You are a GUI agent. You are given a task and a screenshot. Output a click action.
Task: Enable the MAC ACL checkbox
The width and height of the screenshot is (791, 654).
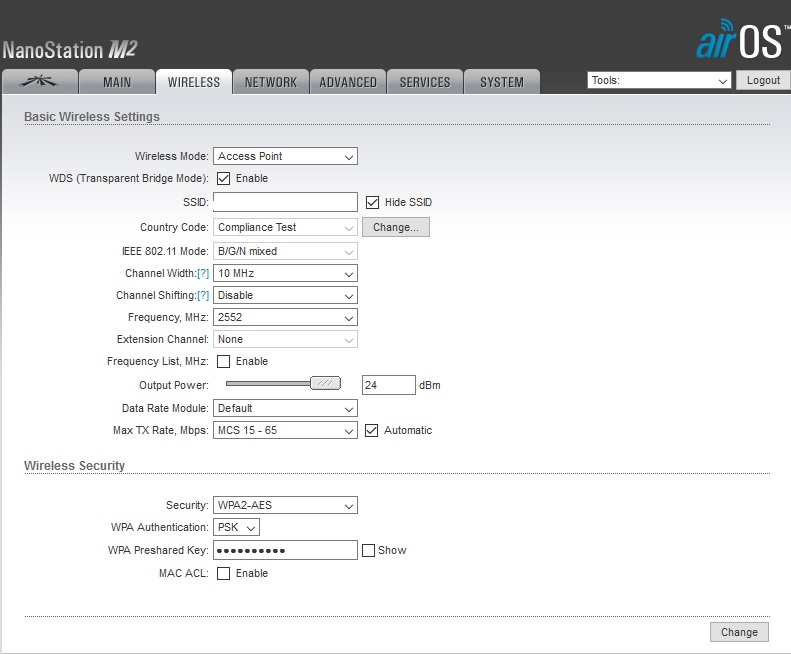[224, 574]
